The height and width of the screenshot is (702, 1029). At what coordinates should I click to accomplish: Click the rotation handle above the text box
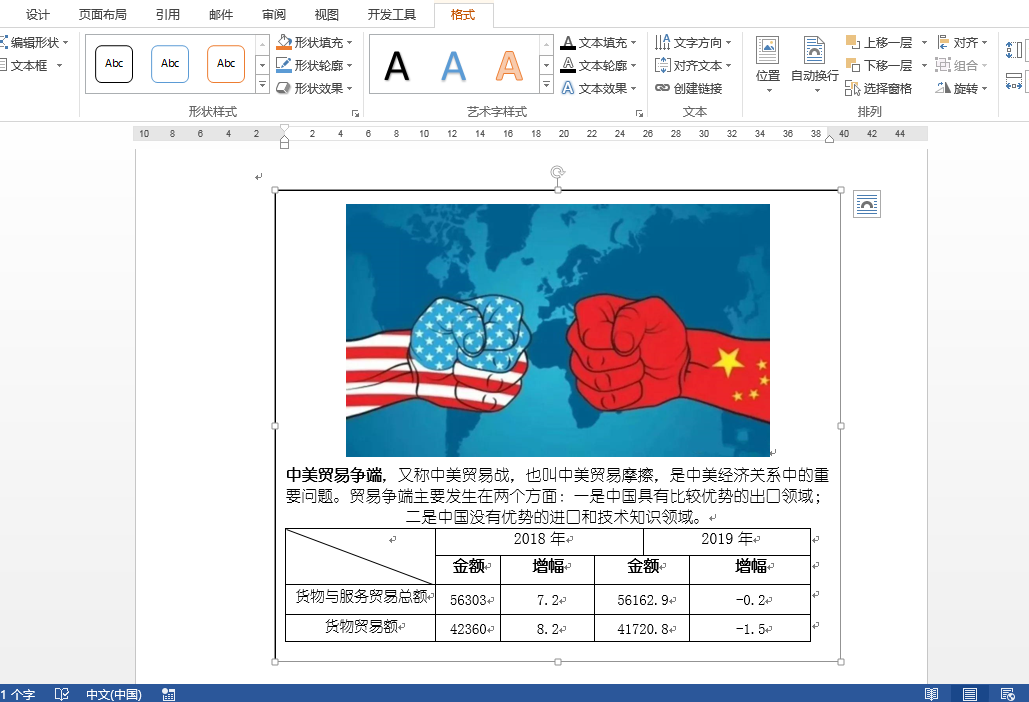557,172
